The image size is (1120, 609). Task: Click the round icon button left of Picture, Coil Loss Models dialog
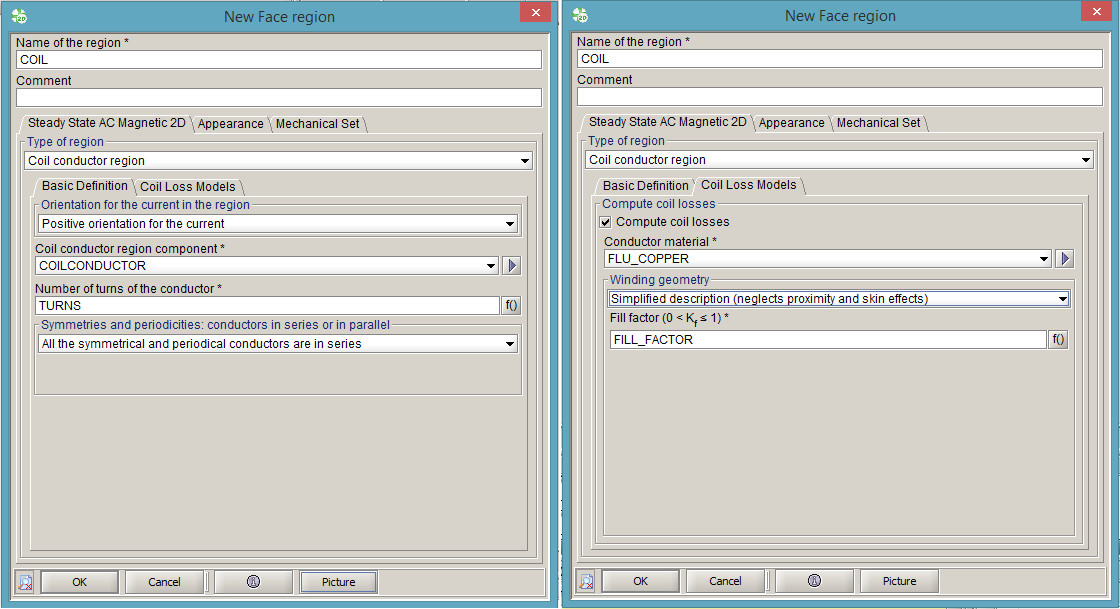point(814,581)
